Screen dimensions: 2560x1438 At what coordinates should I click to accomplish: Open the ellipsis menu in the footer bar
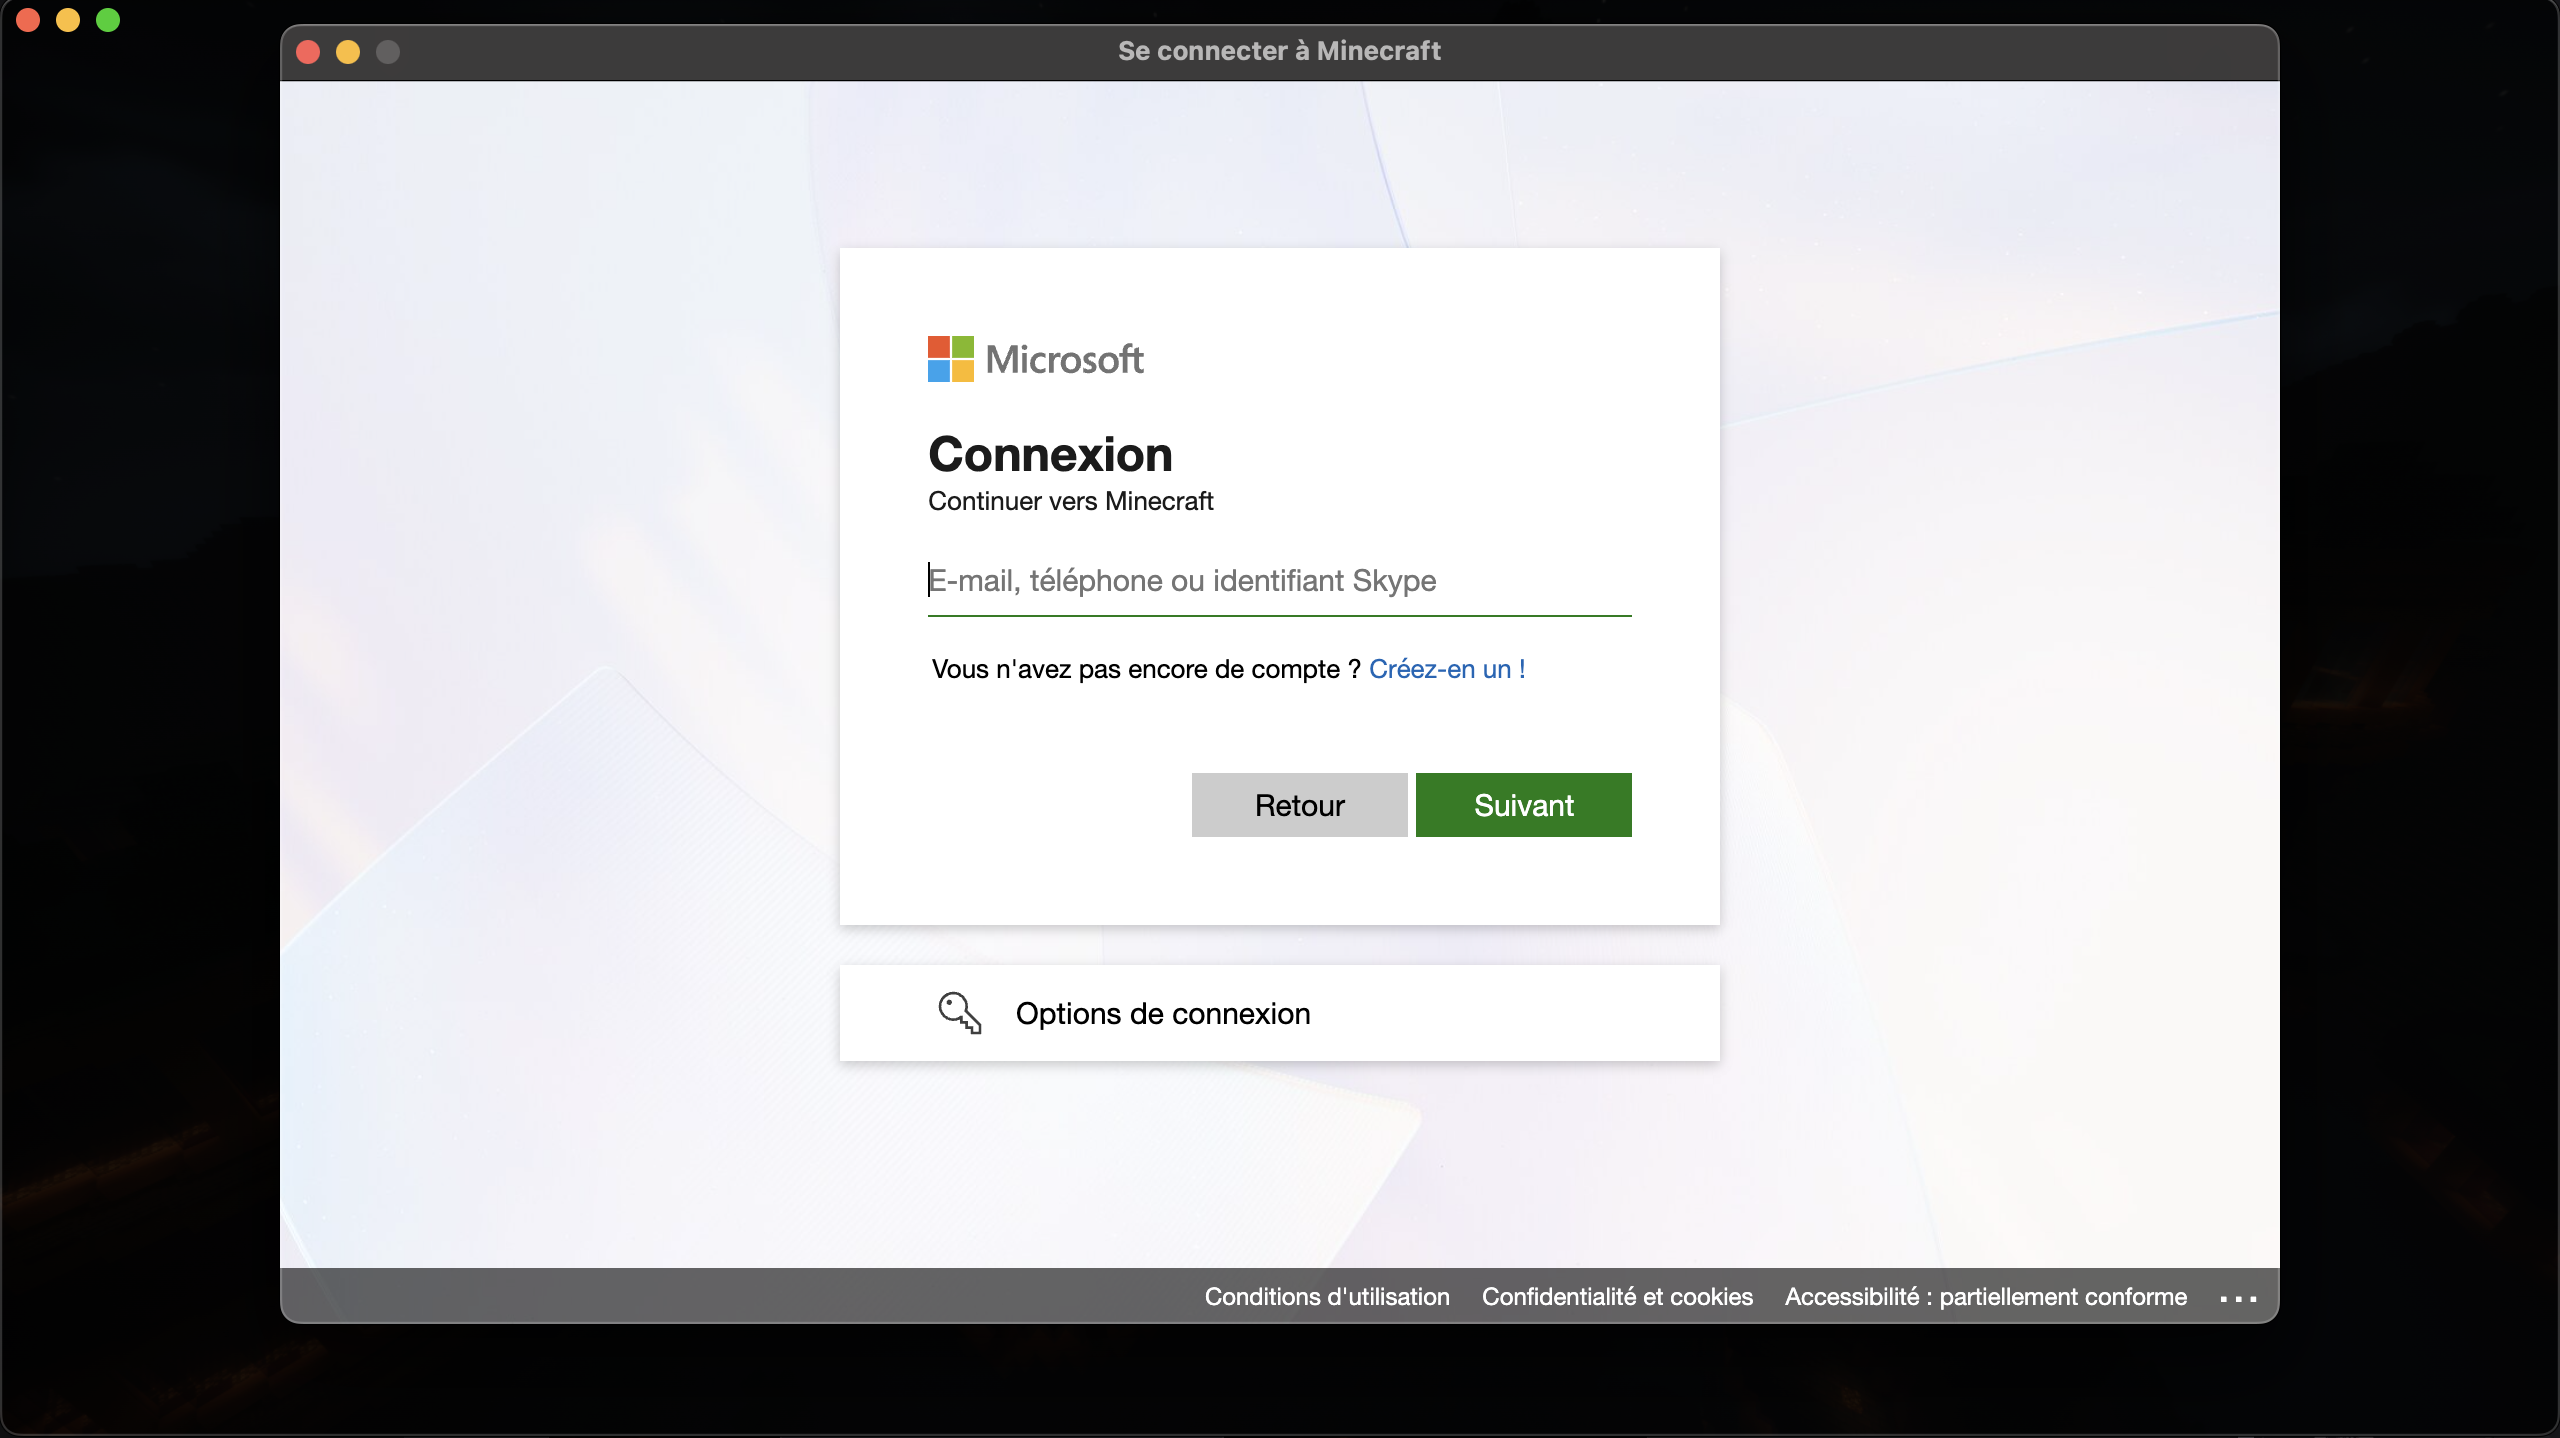click(x=2237, y=1297)
